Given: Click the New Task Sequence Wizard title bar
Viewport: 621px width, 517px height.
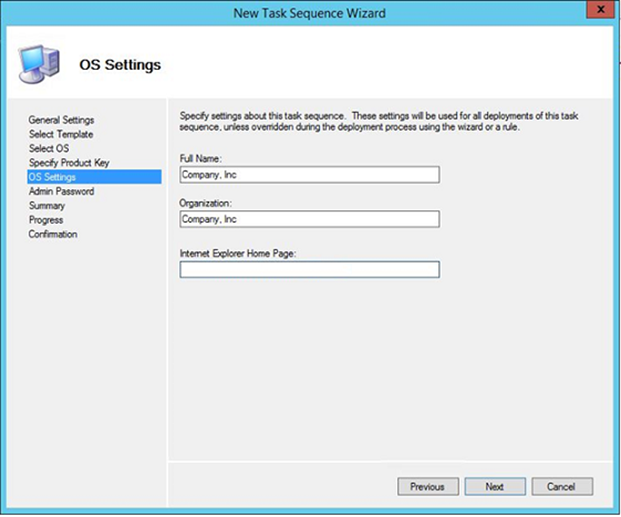Looking at the screenshot, I should [308, 12].
